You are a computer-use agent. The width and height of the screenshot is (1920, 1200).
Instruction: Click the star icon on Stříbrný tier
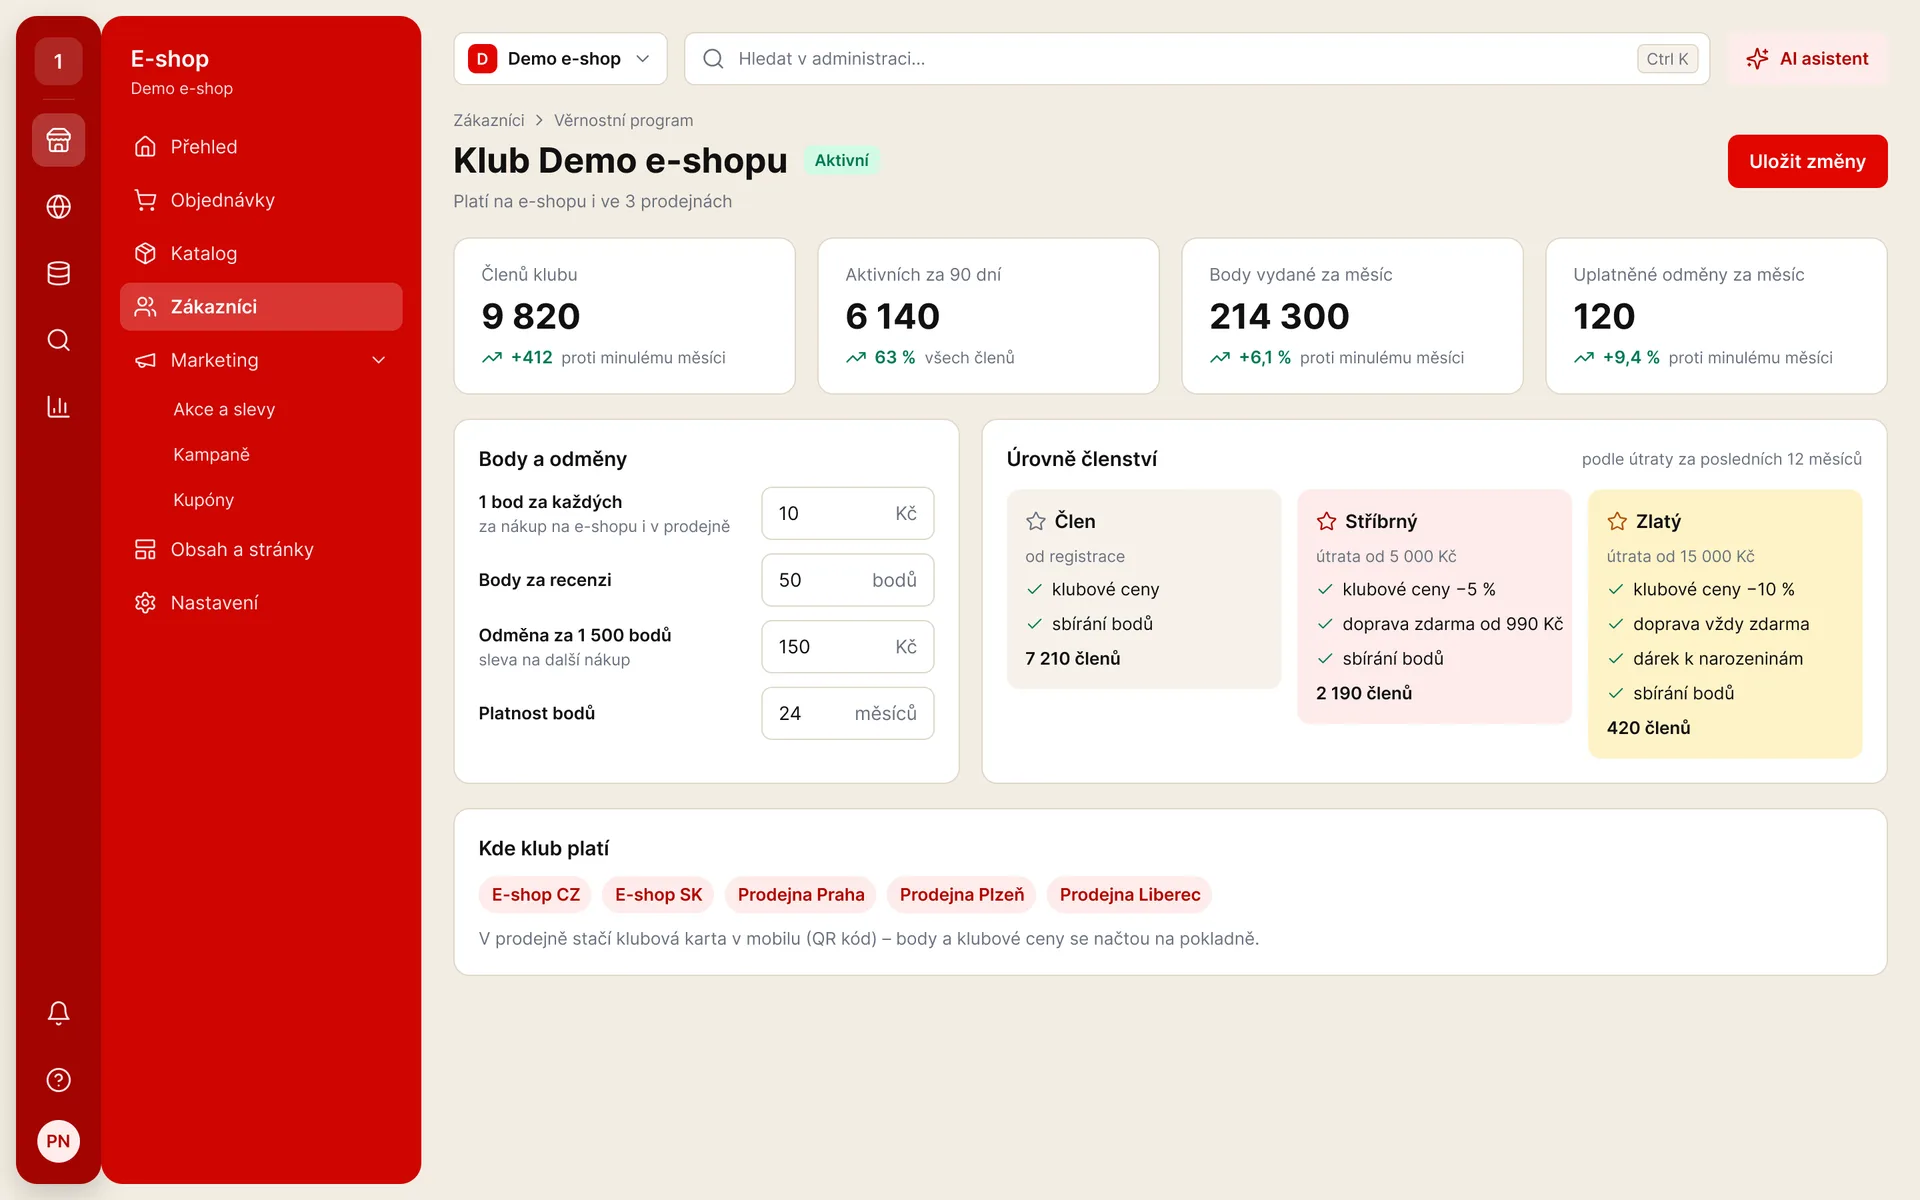click(x=1326, y=521)
